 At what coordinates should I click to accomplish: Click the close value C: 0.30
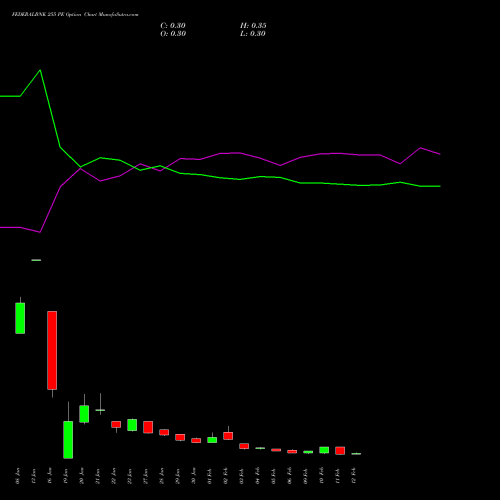tap(173, 26)
